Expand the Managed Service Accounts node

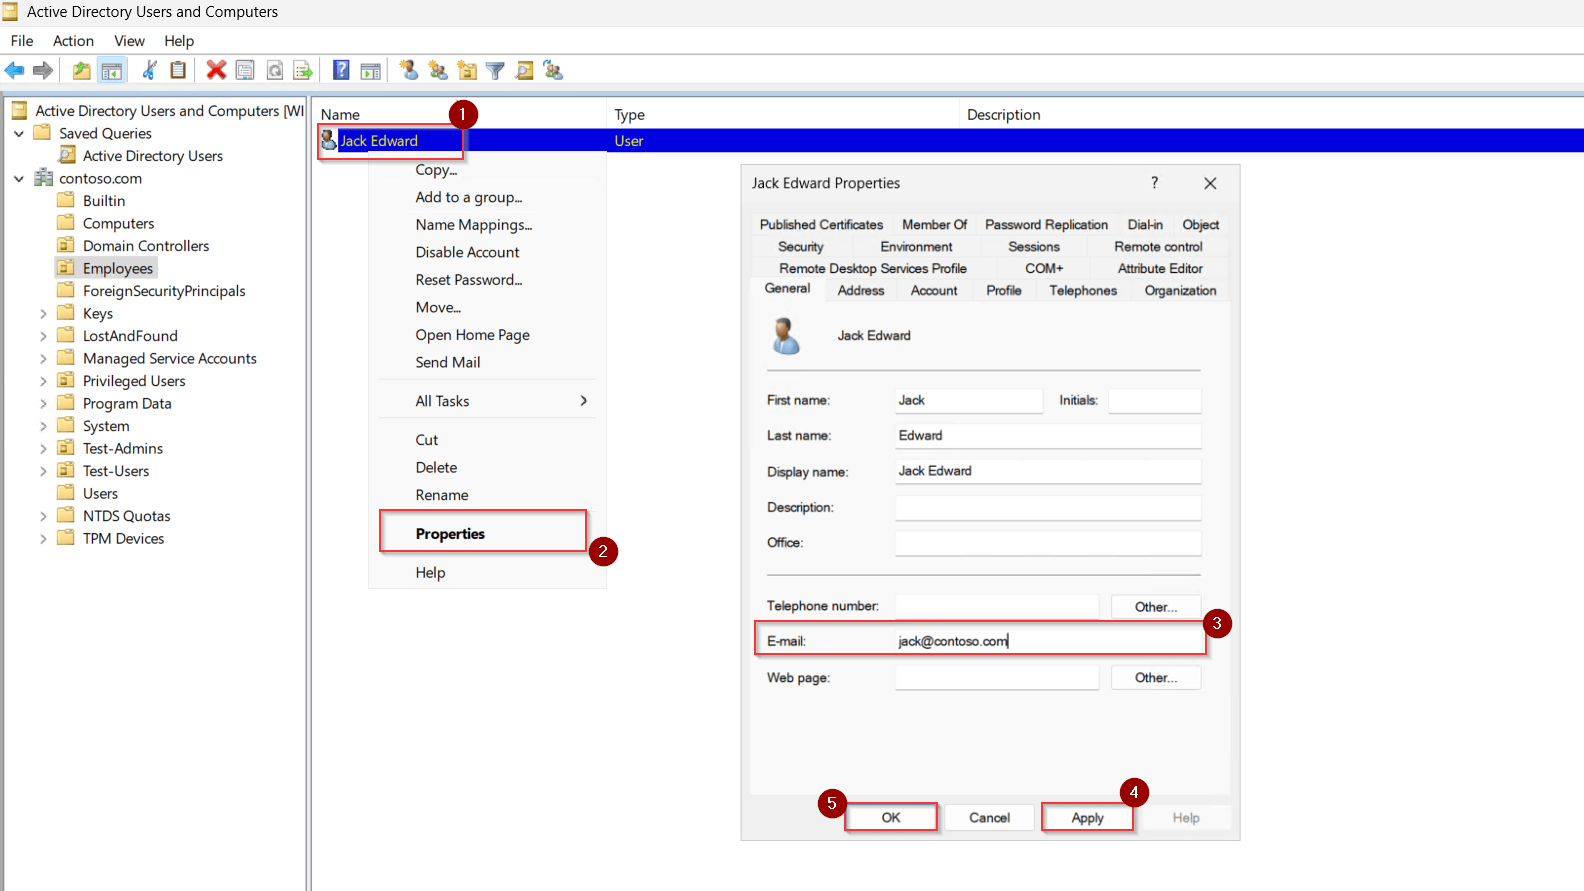43,358
